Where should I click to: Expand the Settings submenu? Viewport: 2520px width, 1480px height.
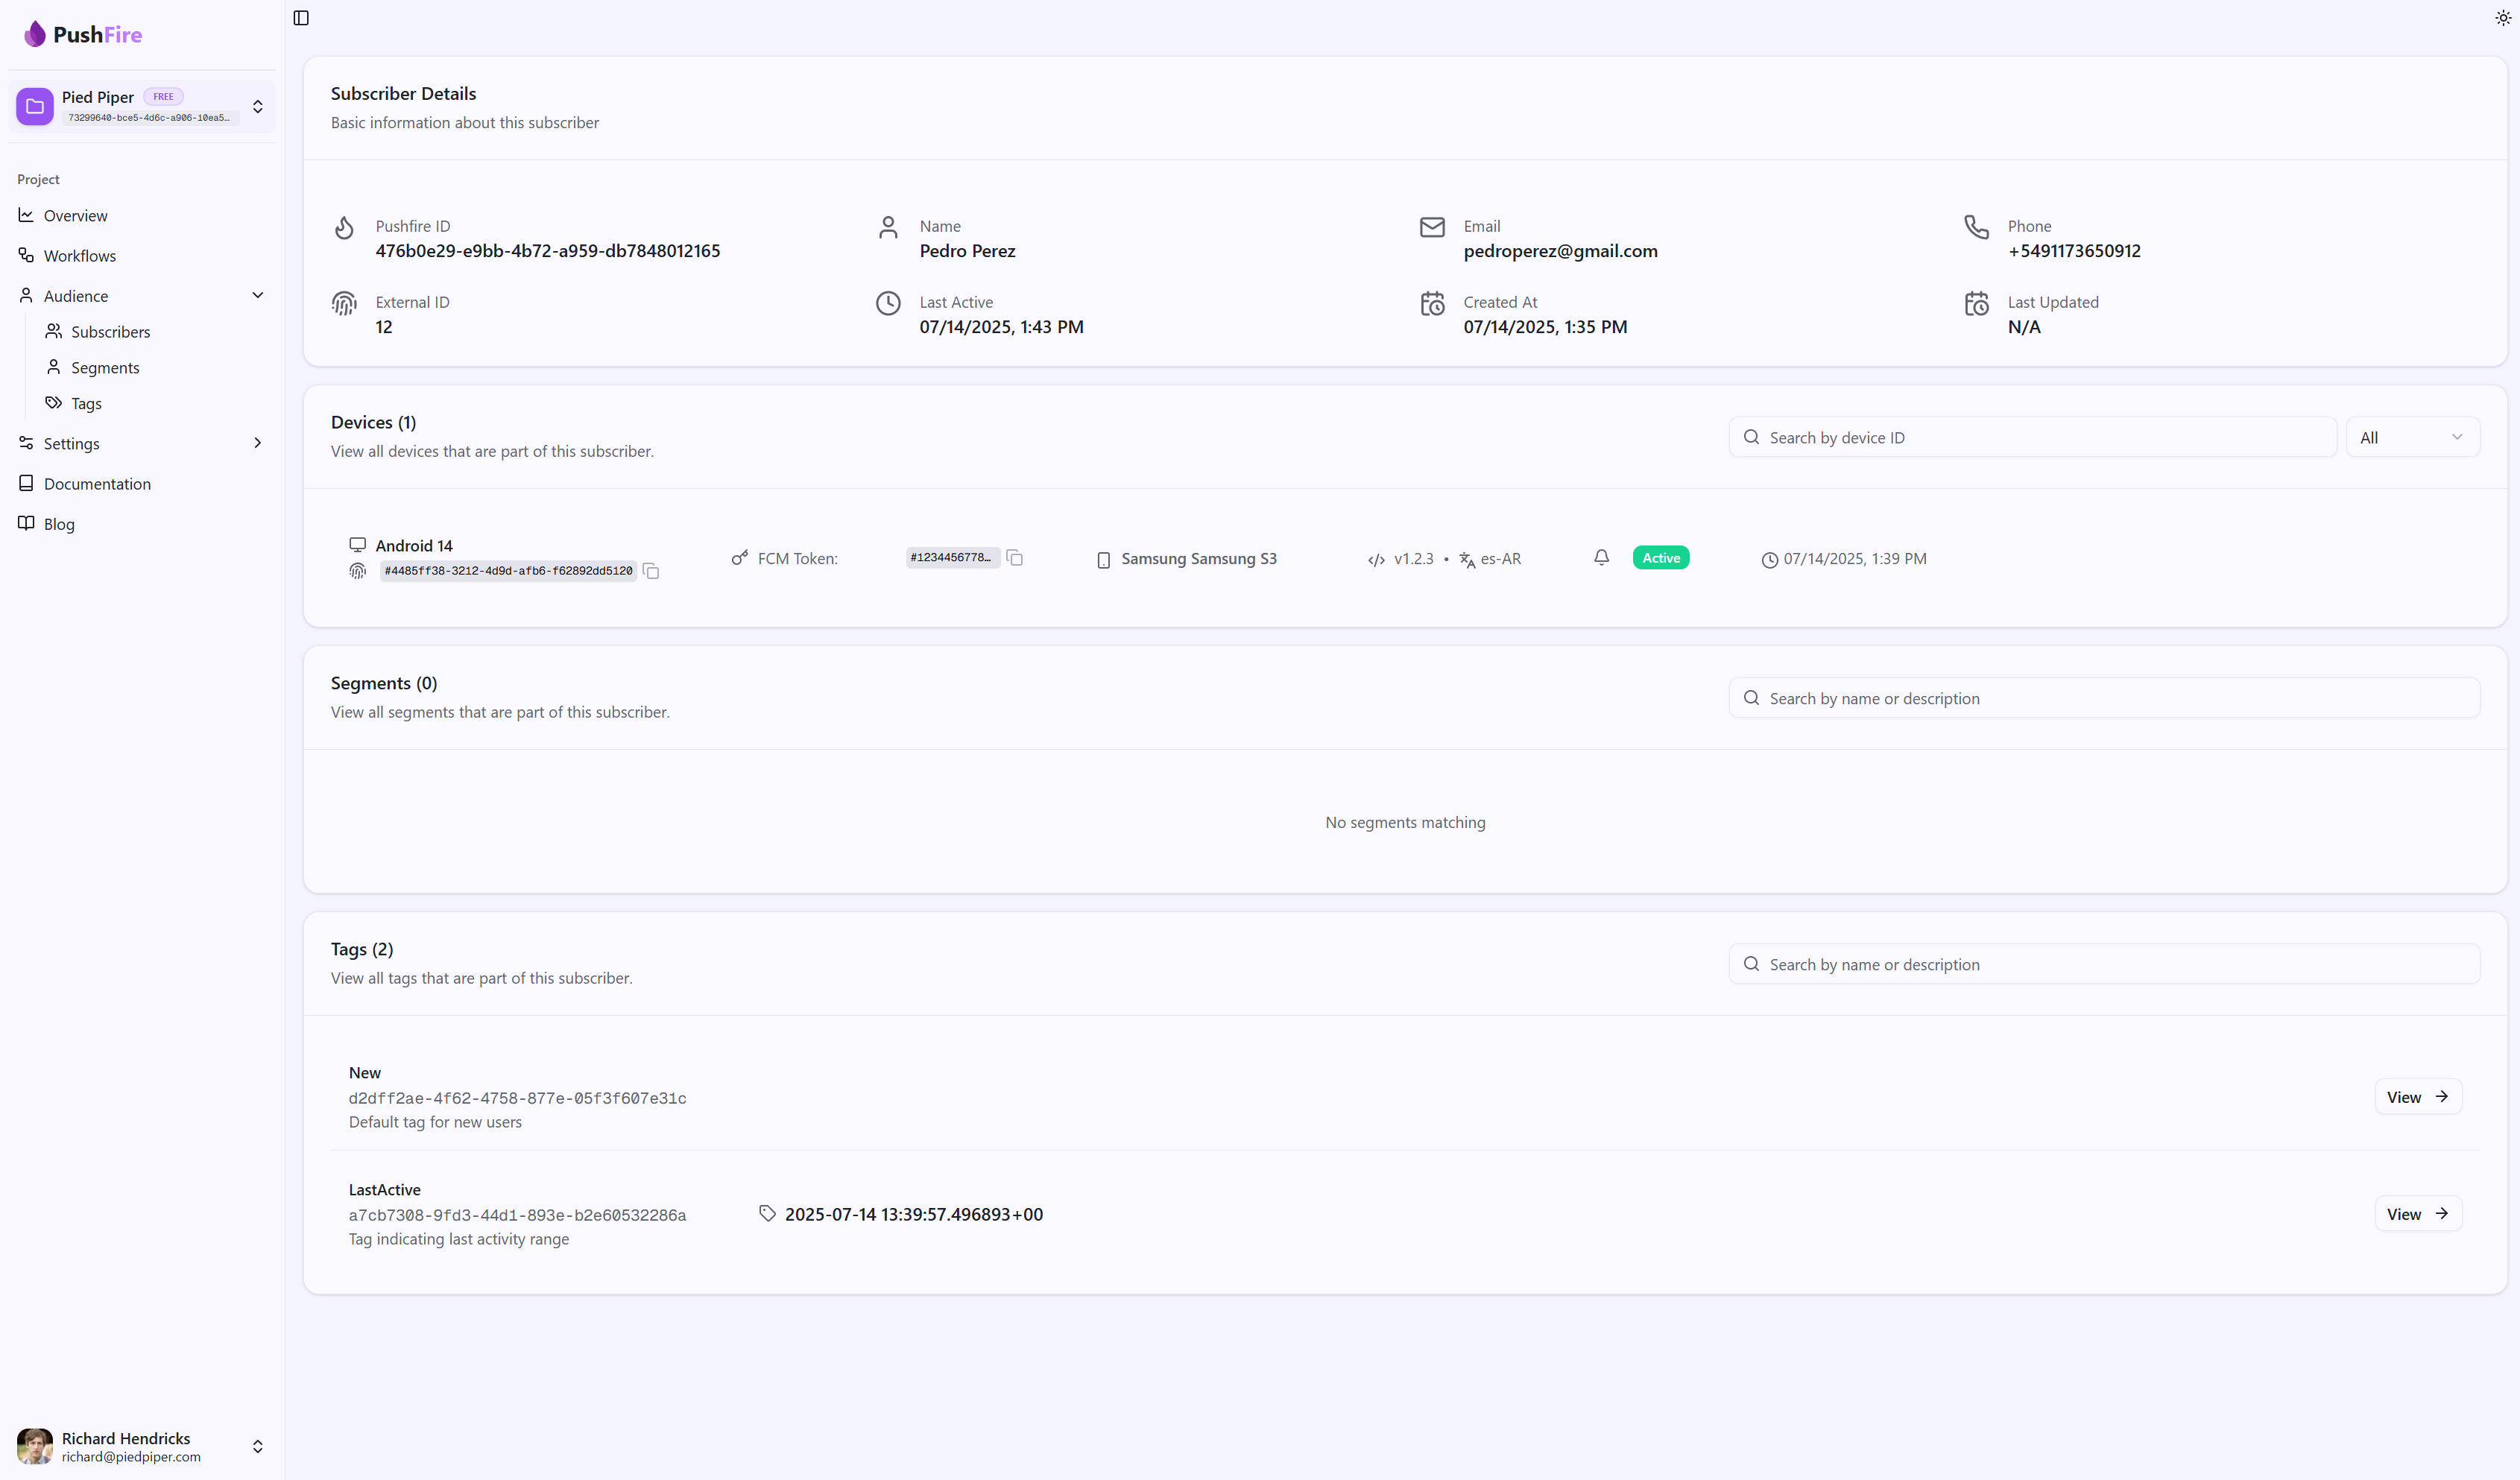click(x=257, y=443)
